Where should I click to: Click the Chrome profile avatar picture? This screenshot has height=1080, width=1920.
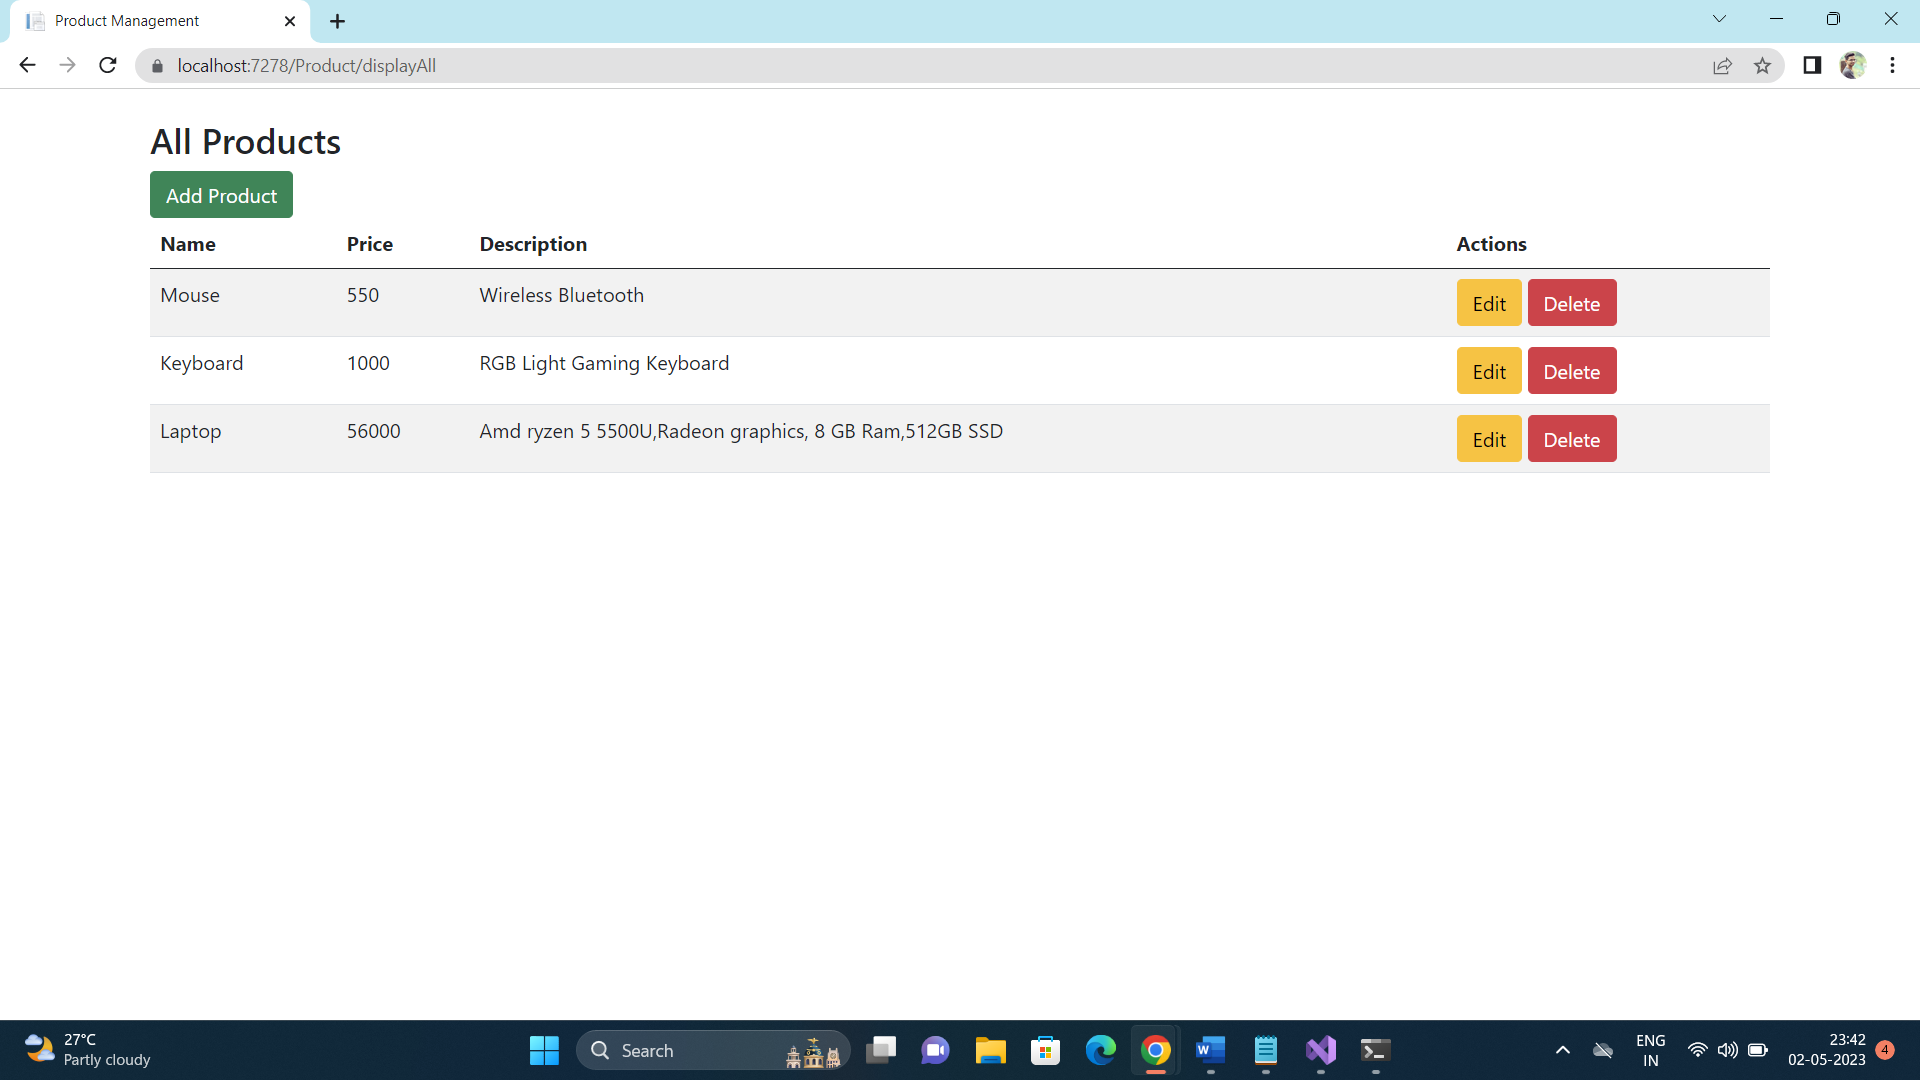[1853, 65]
